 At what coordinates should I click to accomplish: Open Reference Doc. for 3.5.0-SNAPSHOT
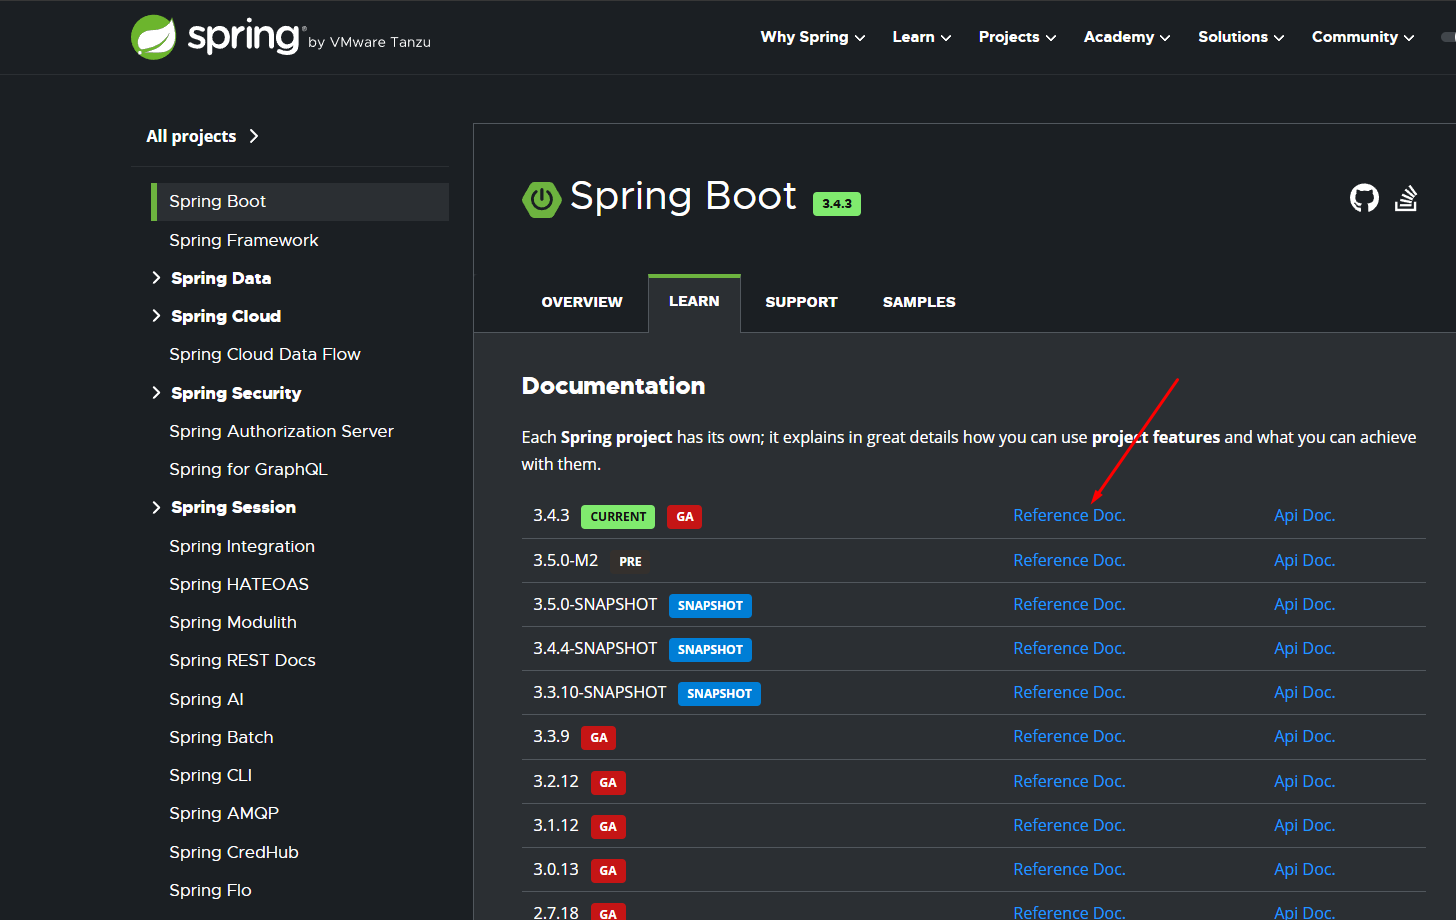1069,604
